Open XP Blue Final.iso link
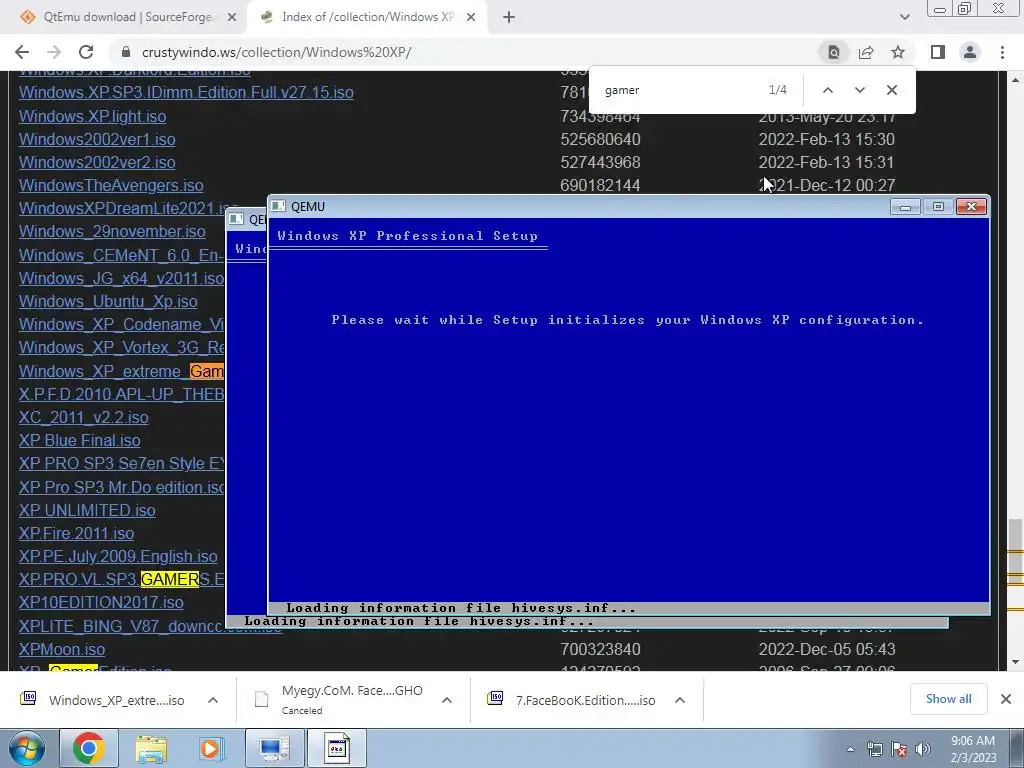The height and width of the screenshot is (768, 1024). [80, 441]
